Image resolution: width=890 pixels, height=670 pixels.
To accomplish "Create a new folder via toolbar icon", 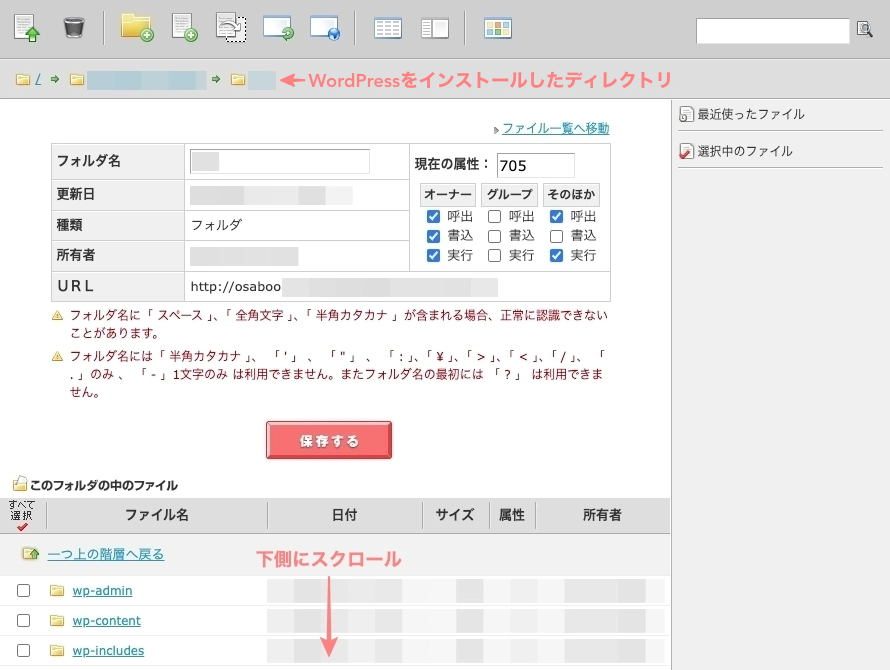I will [x=137, y=27].
